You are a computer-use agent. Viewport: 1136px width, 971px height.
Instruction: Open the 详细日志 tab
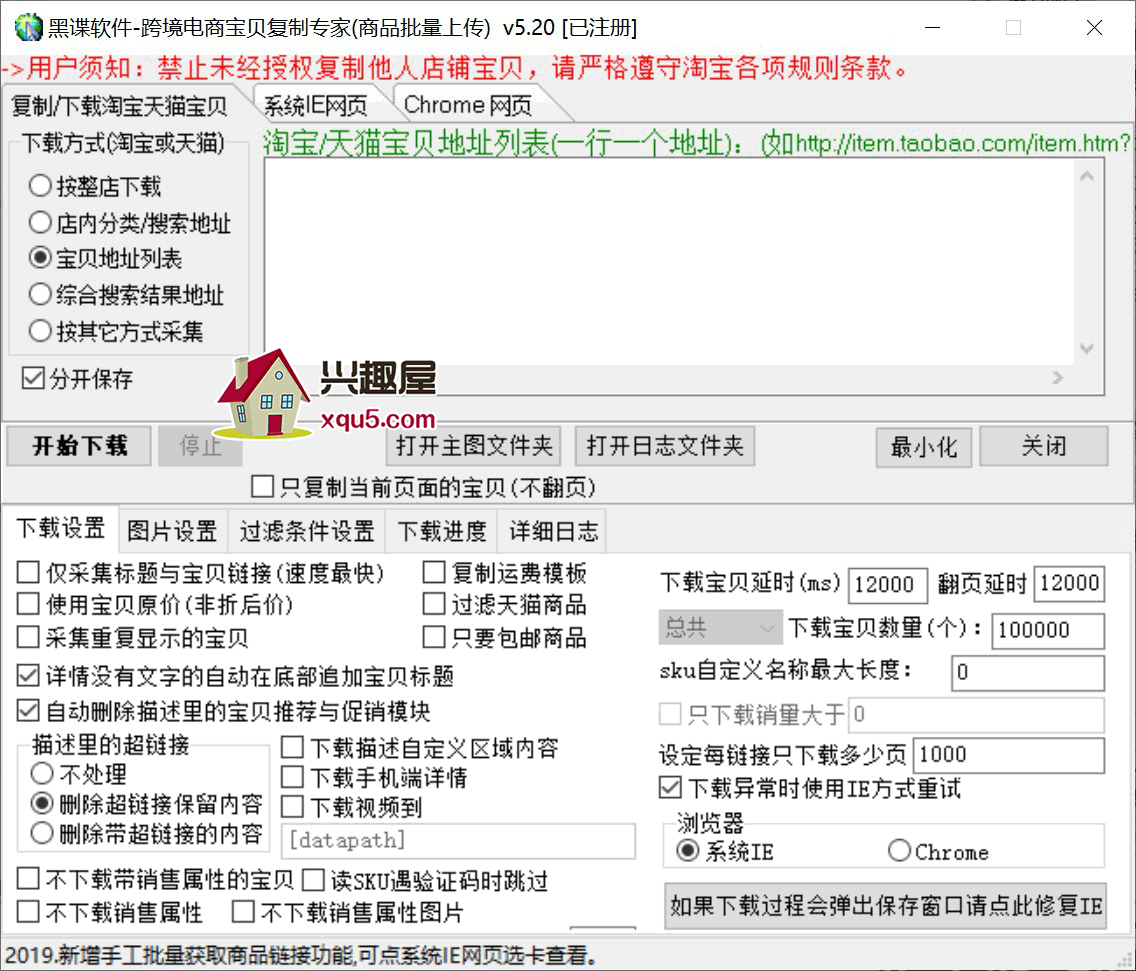[554, 531]
